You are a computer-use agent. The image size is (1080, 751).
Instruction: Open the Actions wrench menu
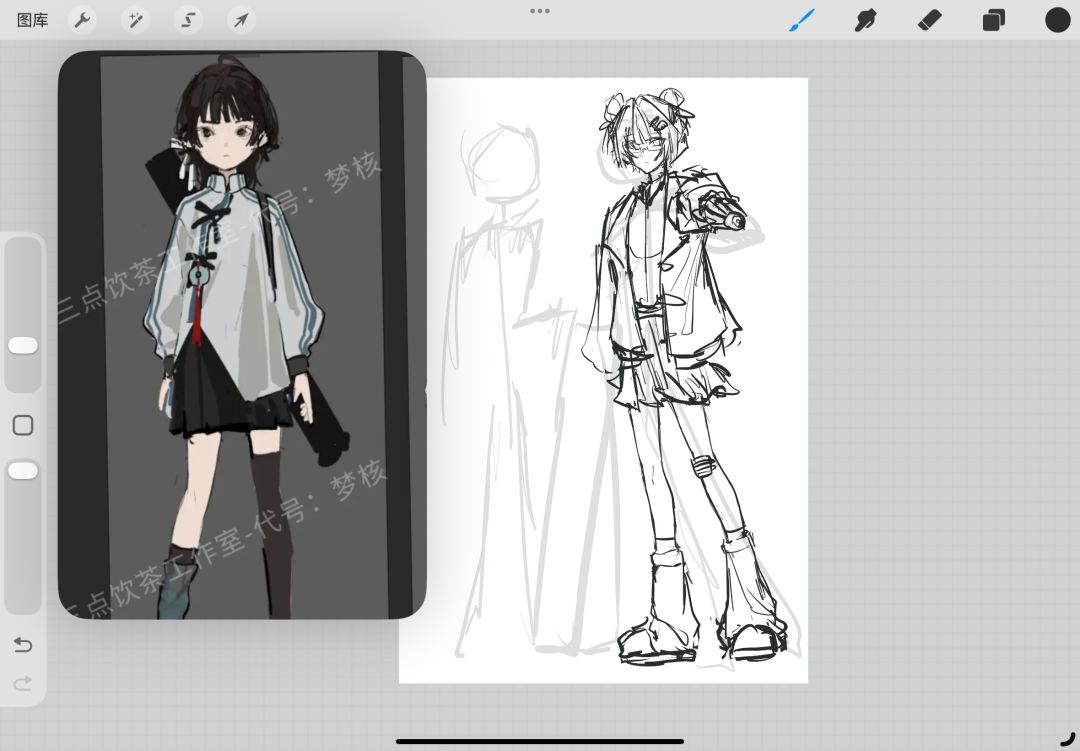[82, 20]
